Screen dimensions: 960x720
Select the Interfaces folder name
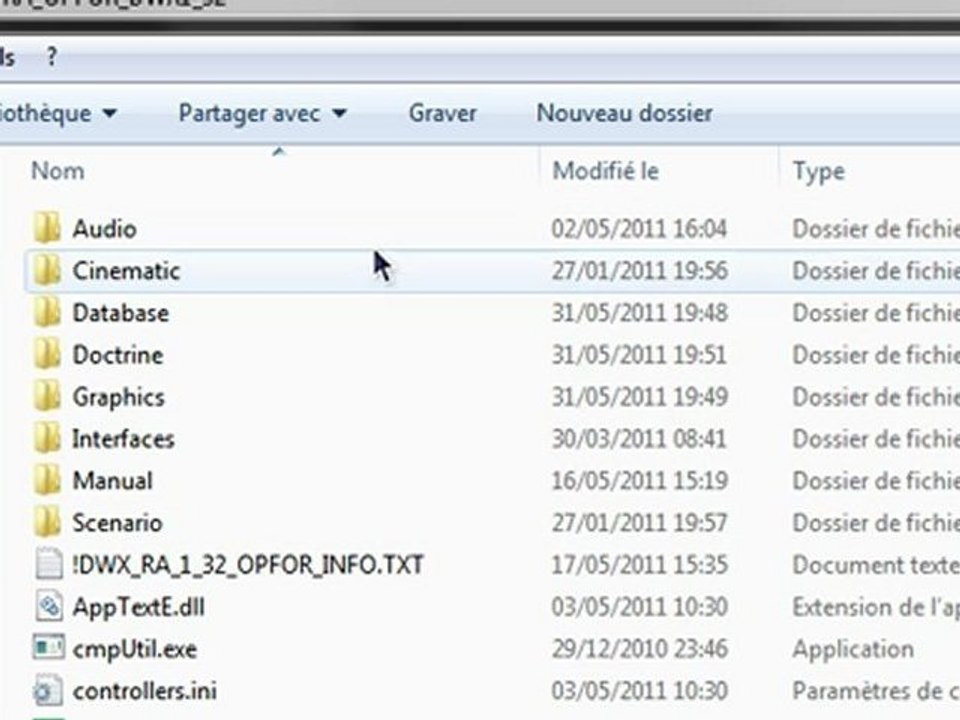(x=123, y=439)
